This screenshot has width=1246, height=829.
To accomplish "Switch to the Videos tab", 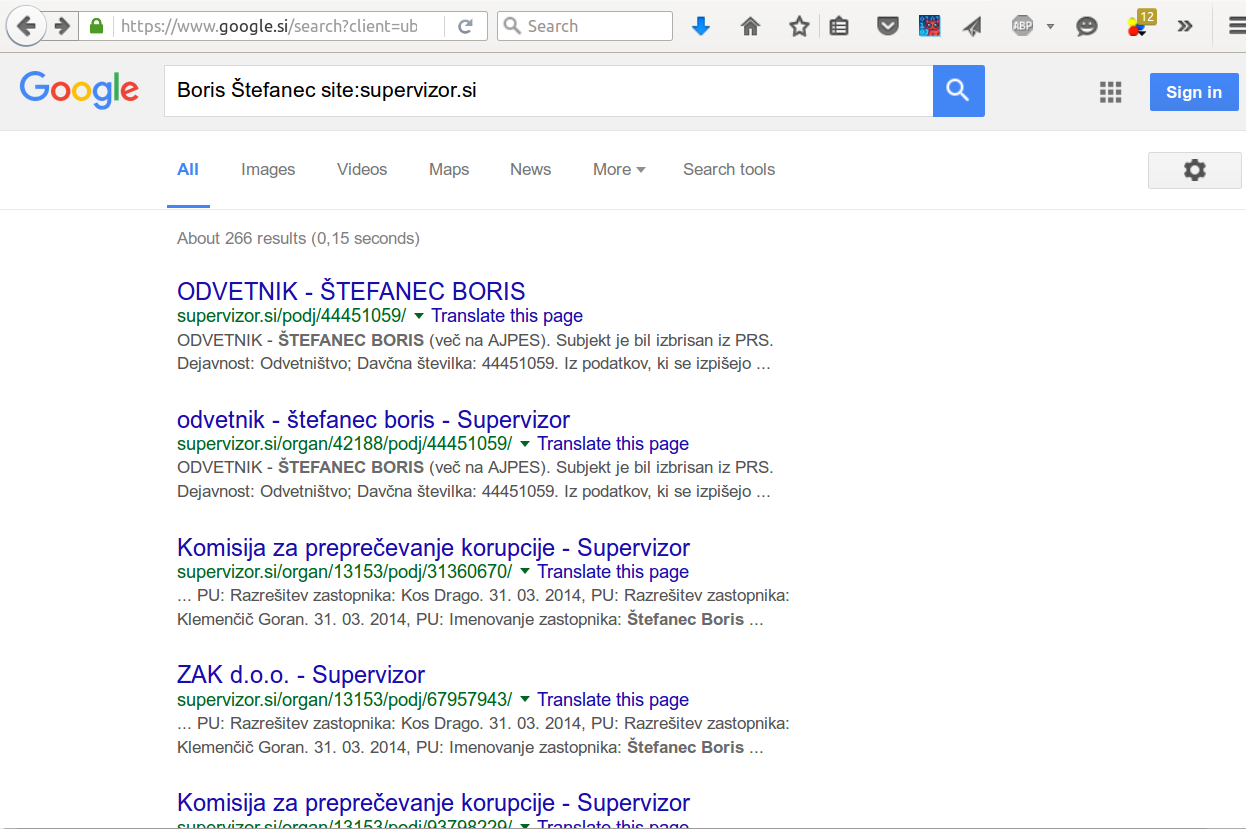I will pos(362,170).
